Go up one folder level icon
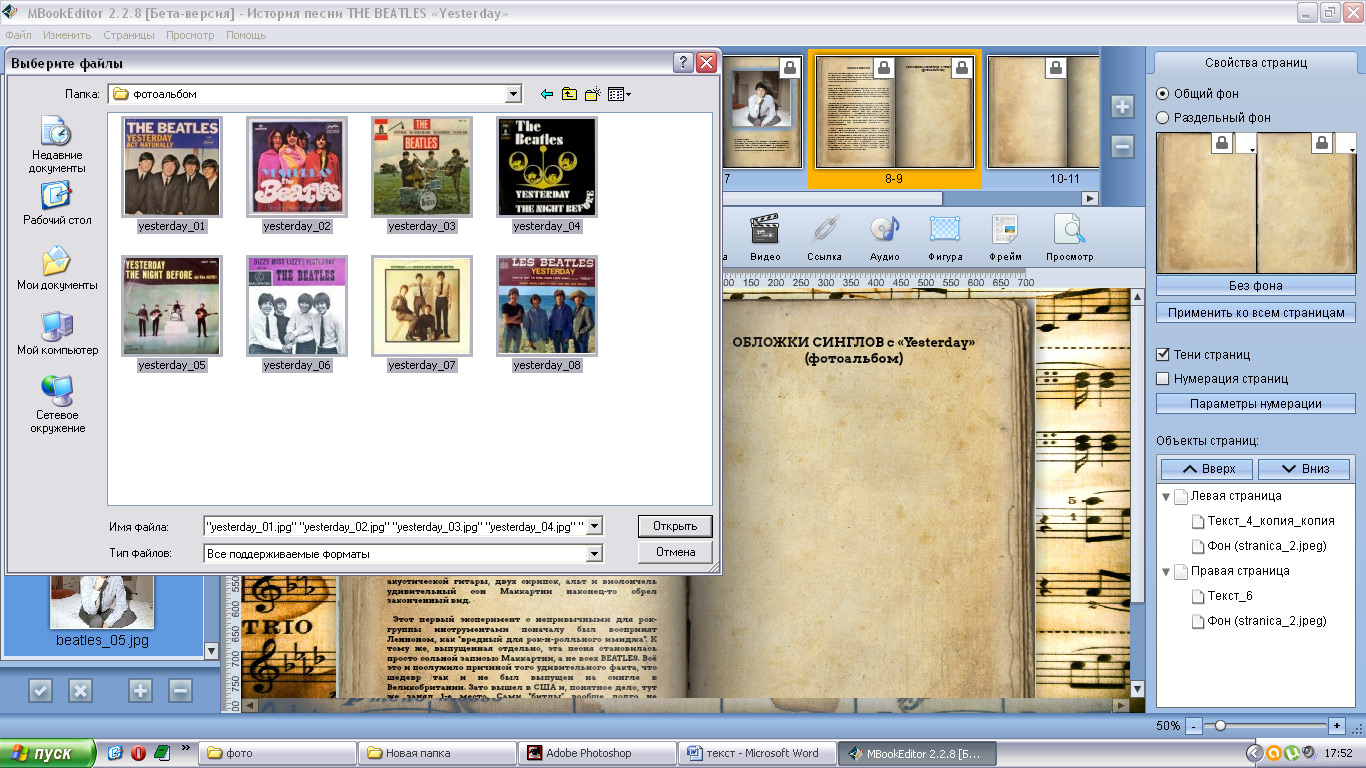 pos(569,94)
